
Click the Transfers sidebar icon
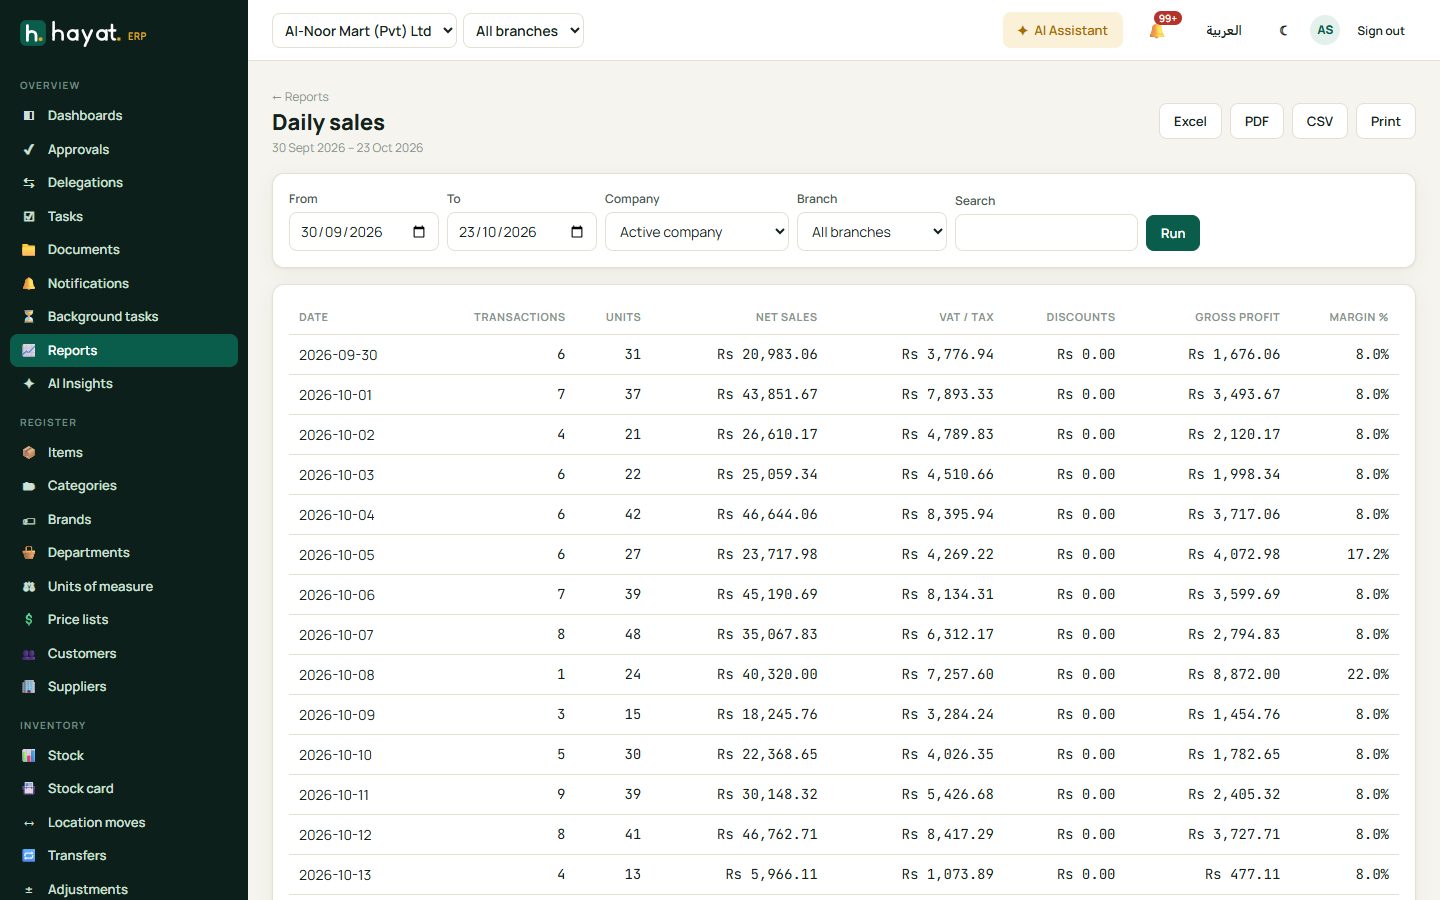tap(29, 856)
